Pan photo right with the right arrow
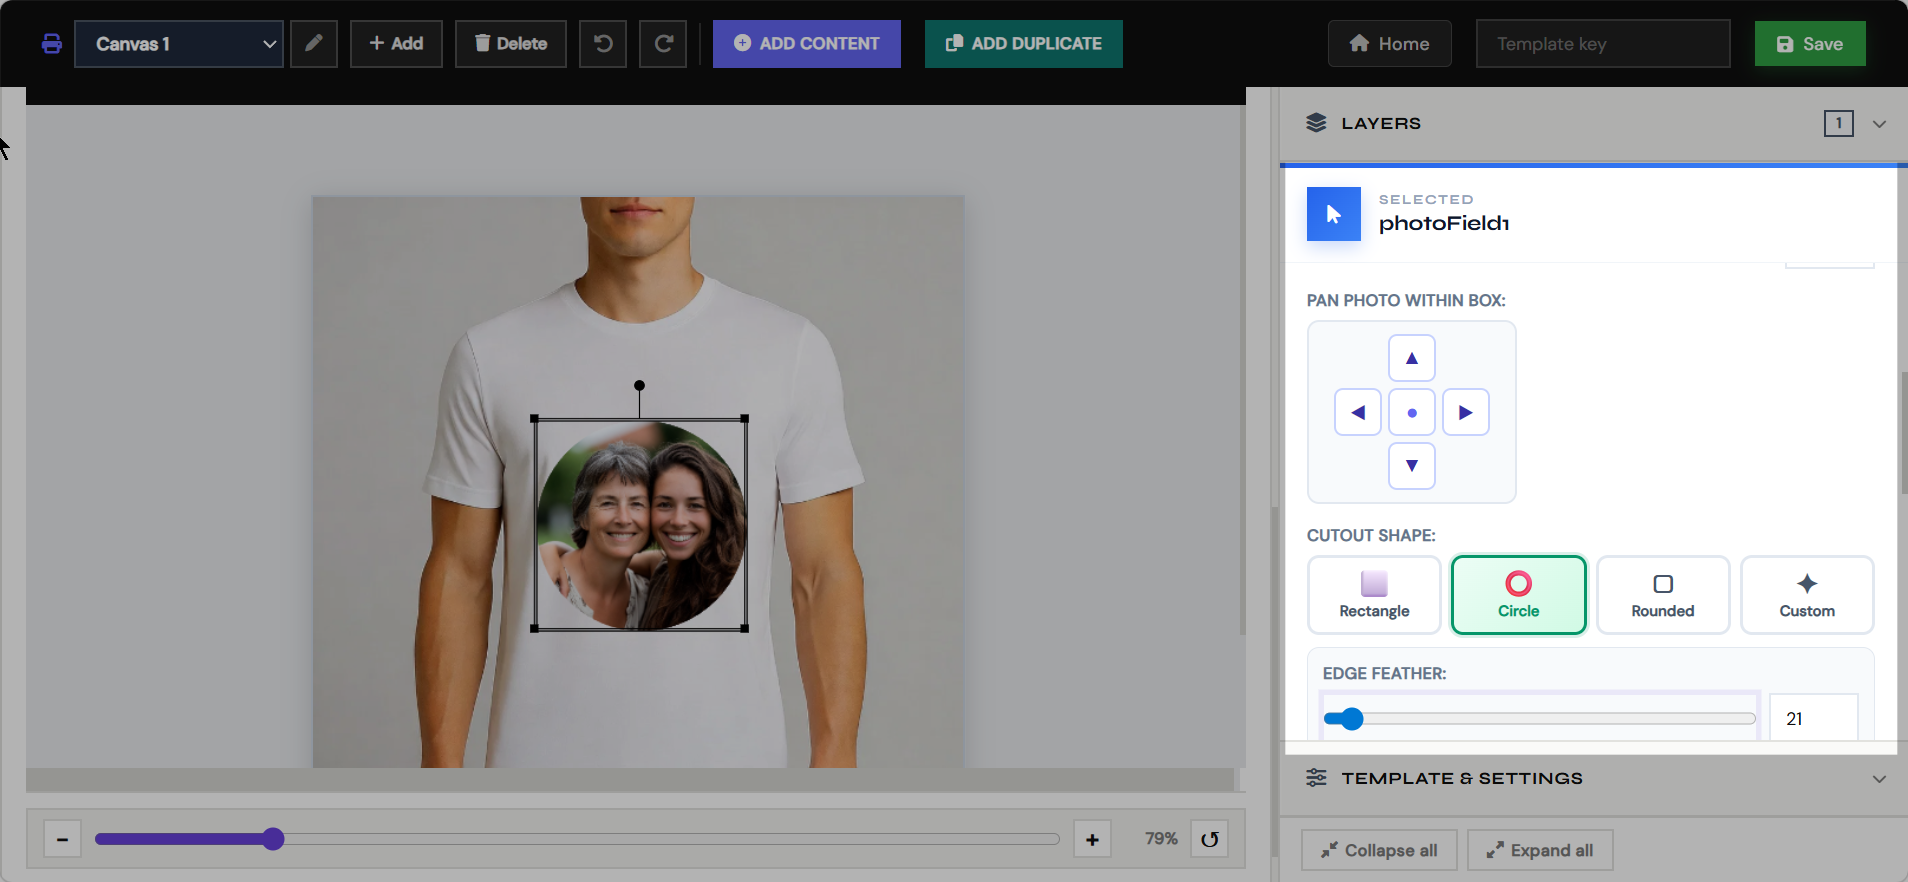This screenshot has width=1908, height=882. pos(1466,412)
